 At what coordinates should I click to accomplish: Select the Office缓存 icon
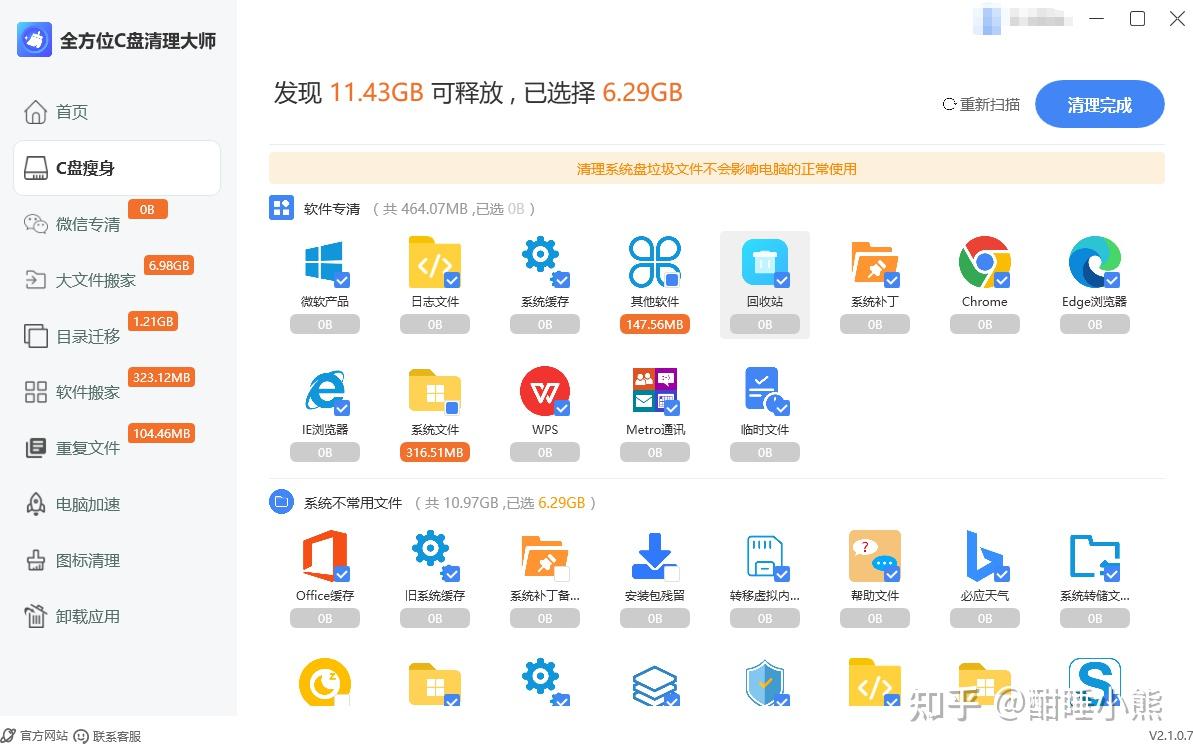coord(325,556)
